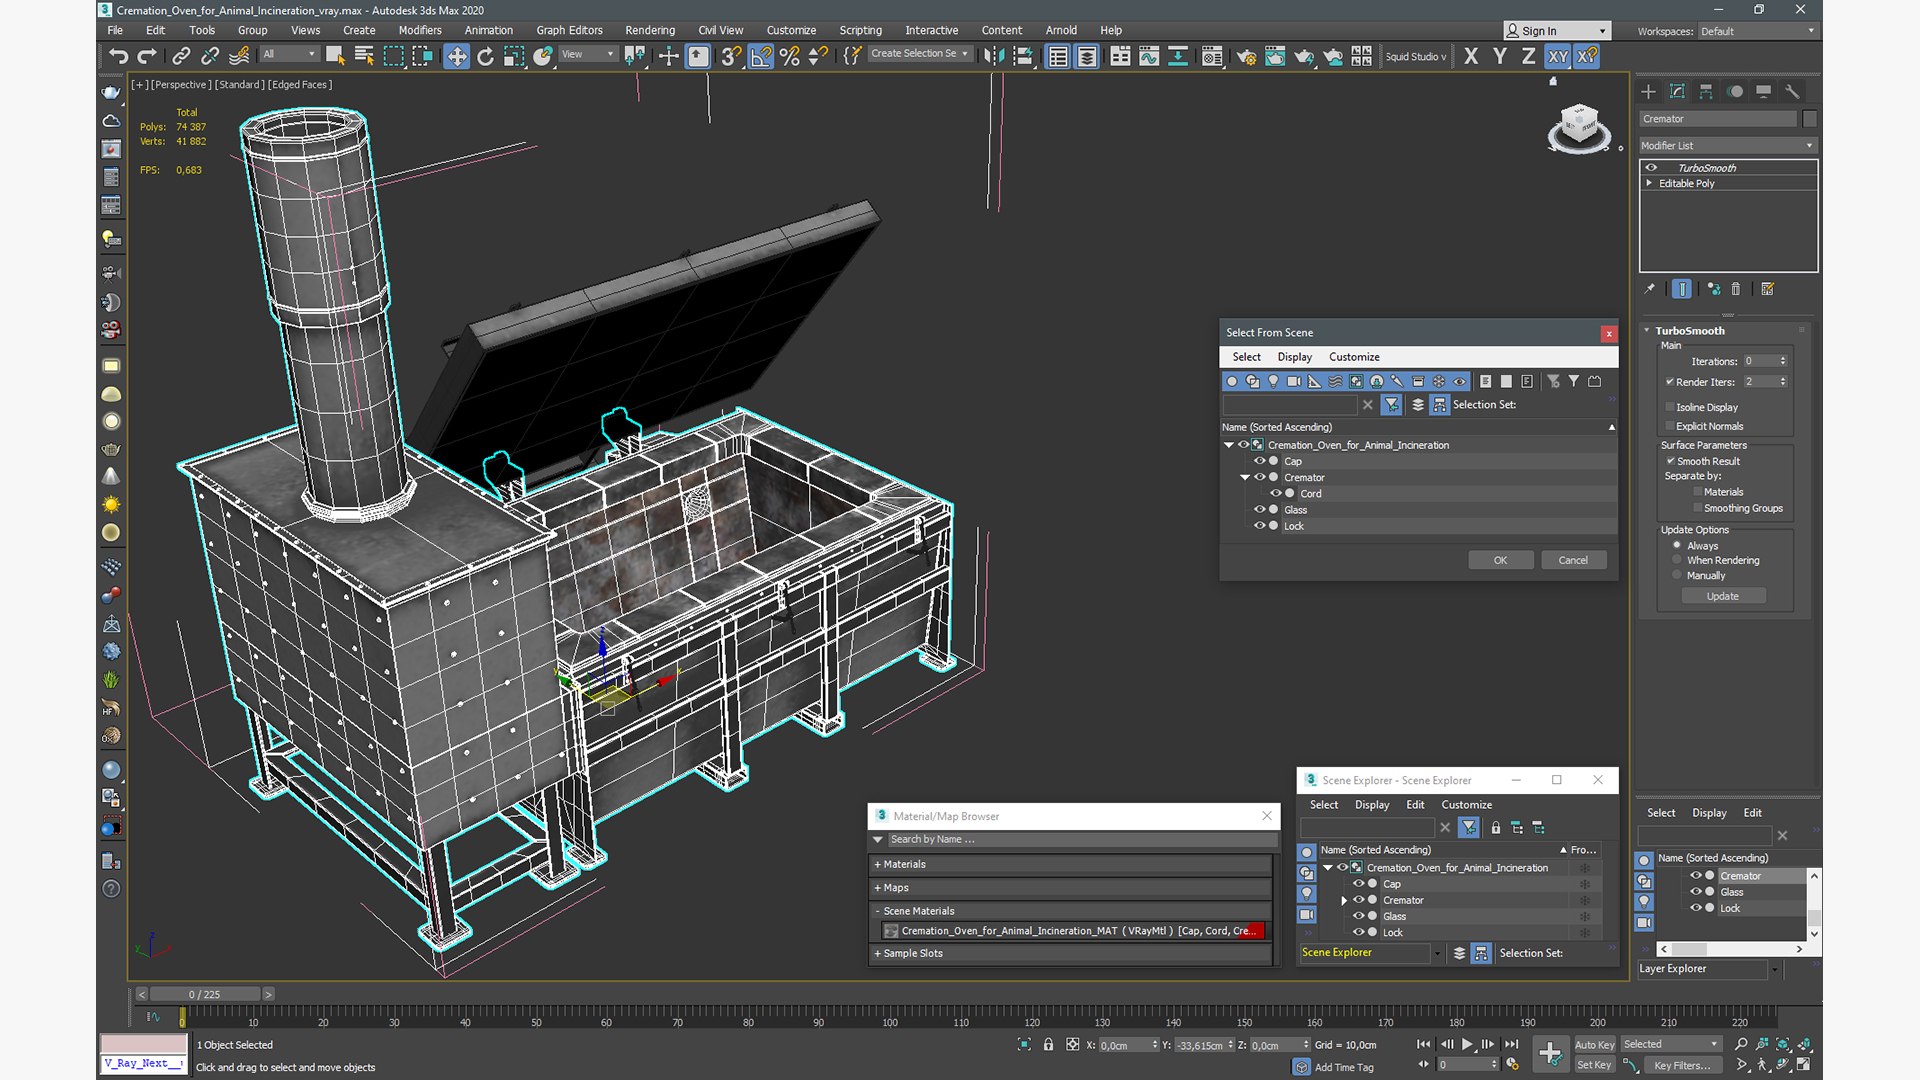Enable Isoline Display checkbox
Image resolution: width=1920 pixels, height=1080 pixels.
click(1670, 407)
